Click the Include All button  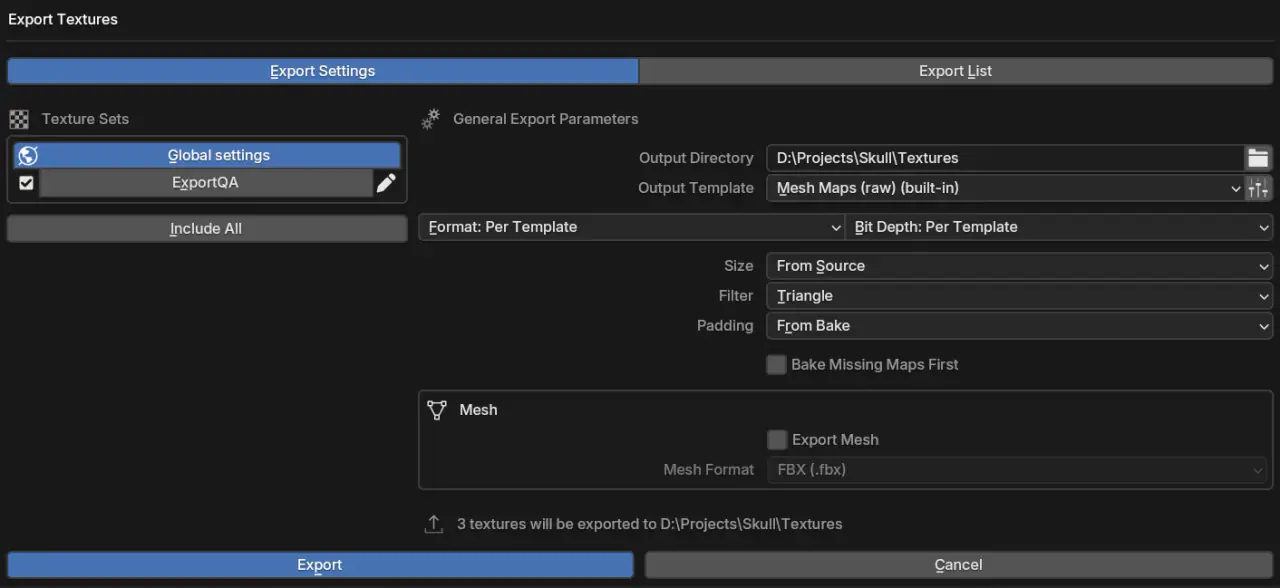207,229
